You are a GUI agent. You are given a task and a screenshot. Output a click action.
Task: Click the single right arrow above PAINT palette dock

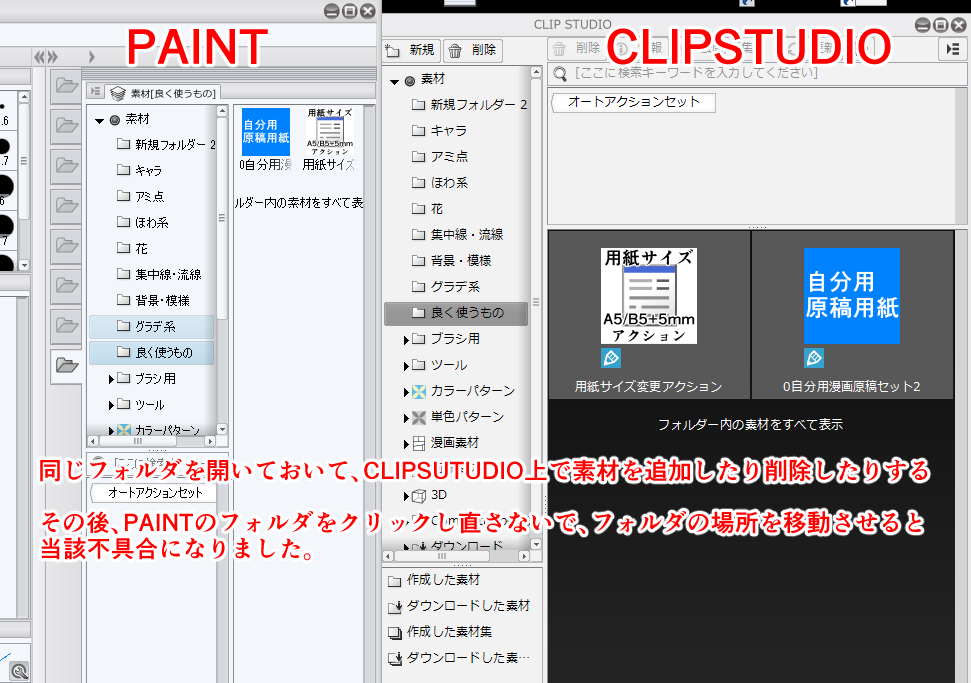92,58
